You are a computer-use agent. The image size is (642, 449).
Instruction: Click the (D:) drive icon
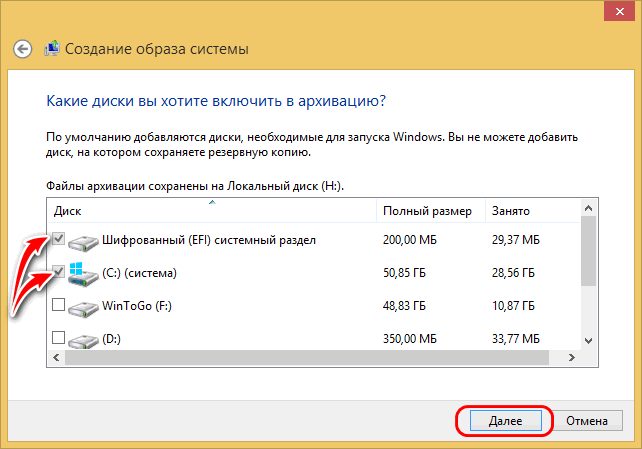coord(83,341)
